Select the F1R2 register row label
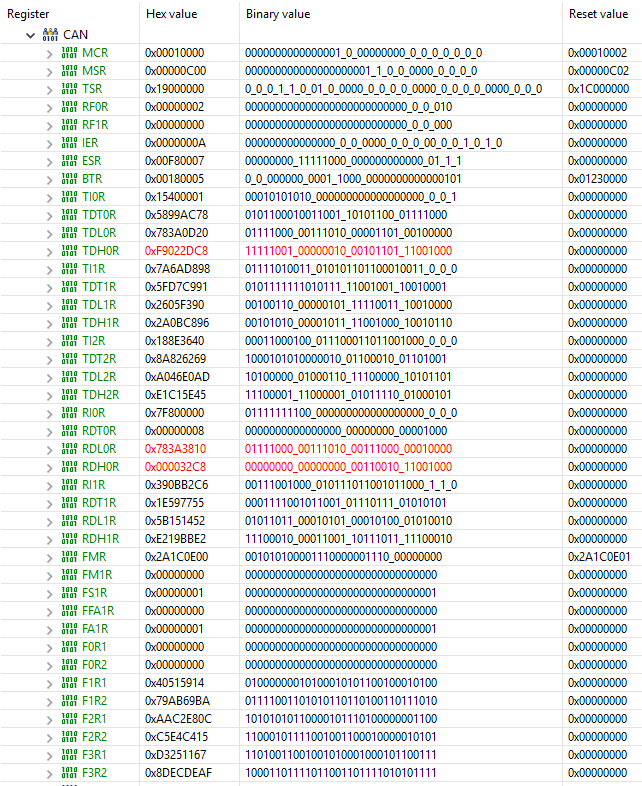Screen dimensions: 642x786 point(95,701)
